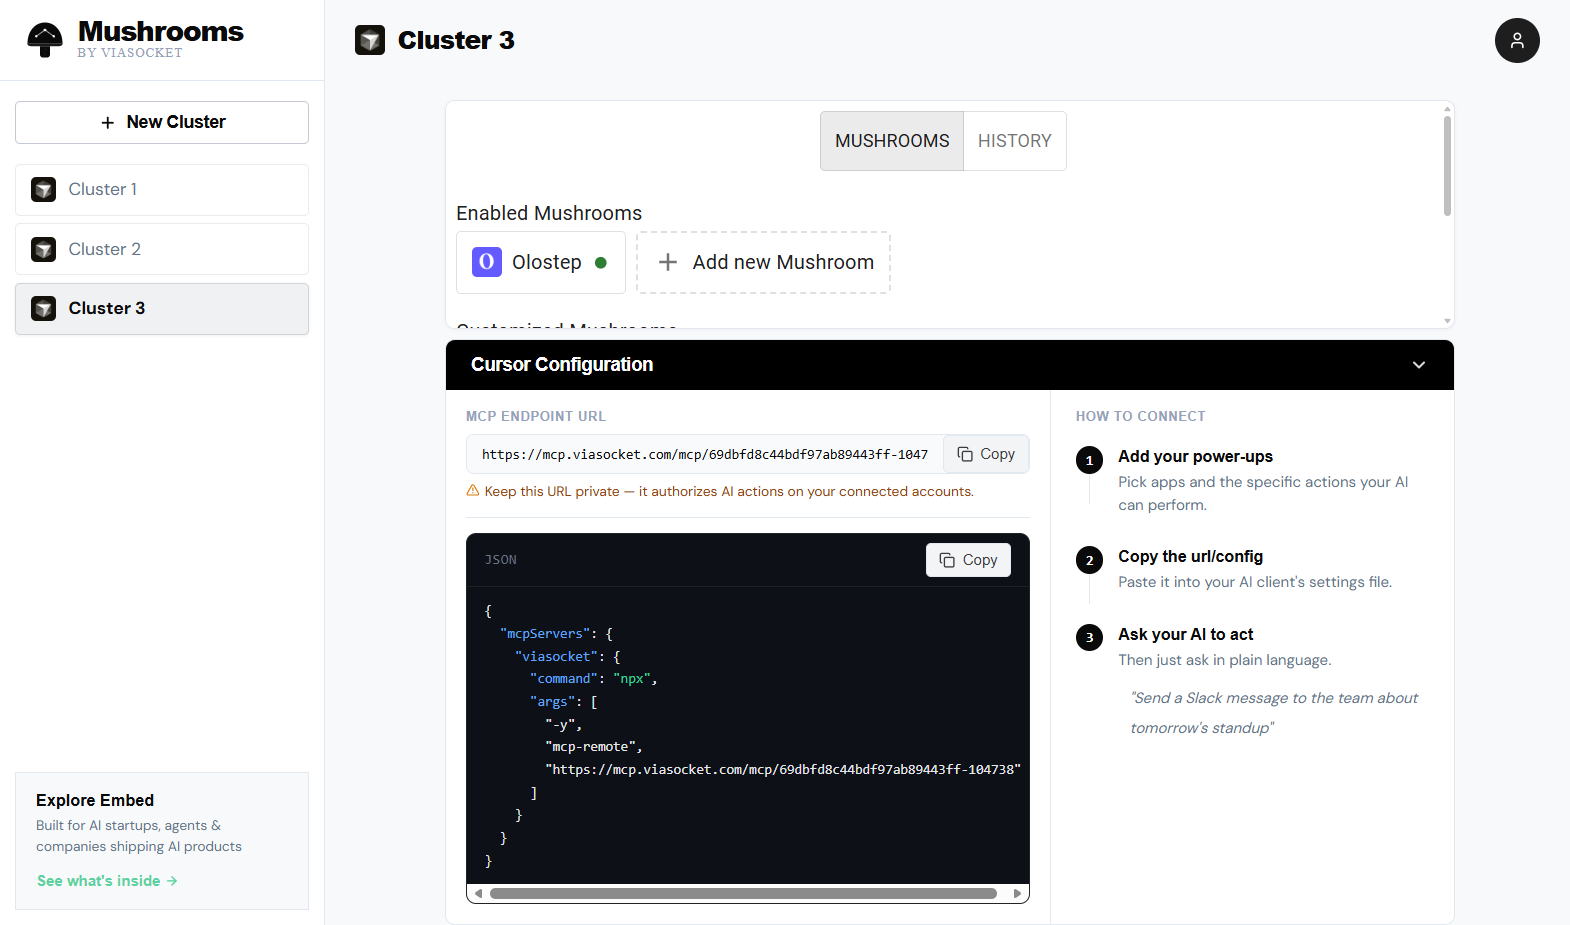Switch to the HISTORY tab
The height and width of the screenshot is (925, 1570).
[1015, 141]
